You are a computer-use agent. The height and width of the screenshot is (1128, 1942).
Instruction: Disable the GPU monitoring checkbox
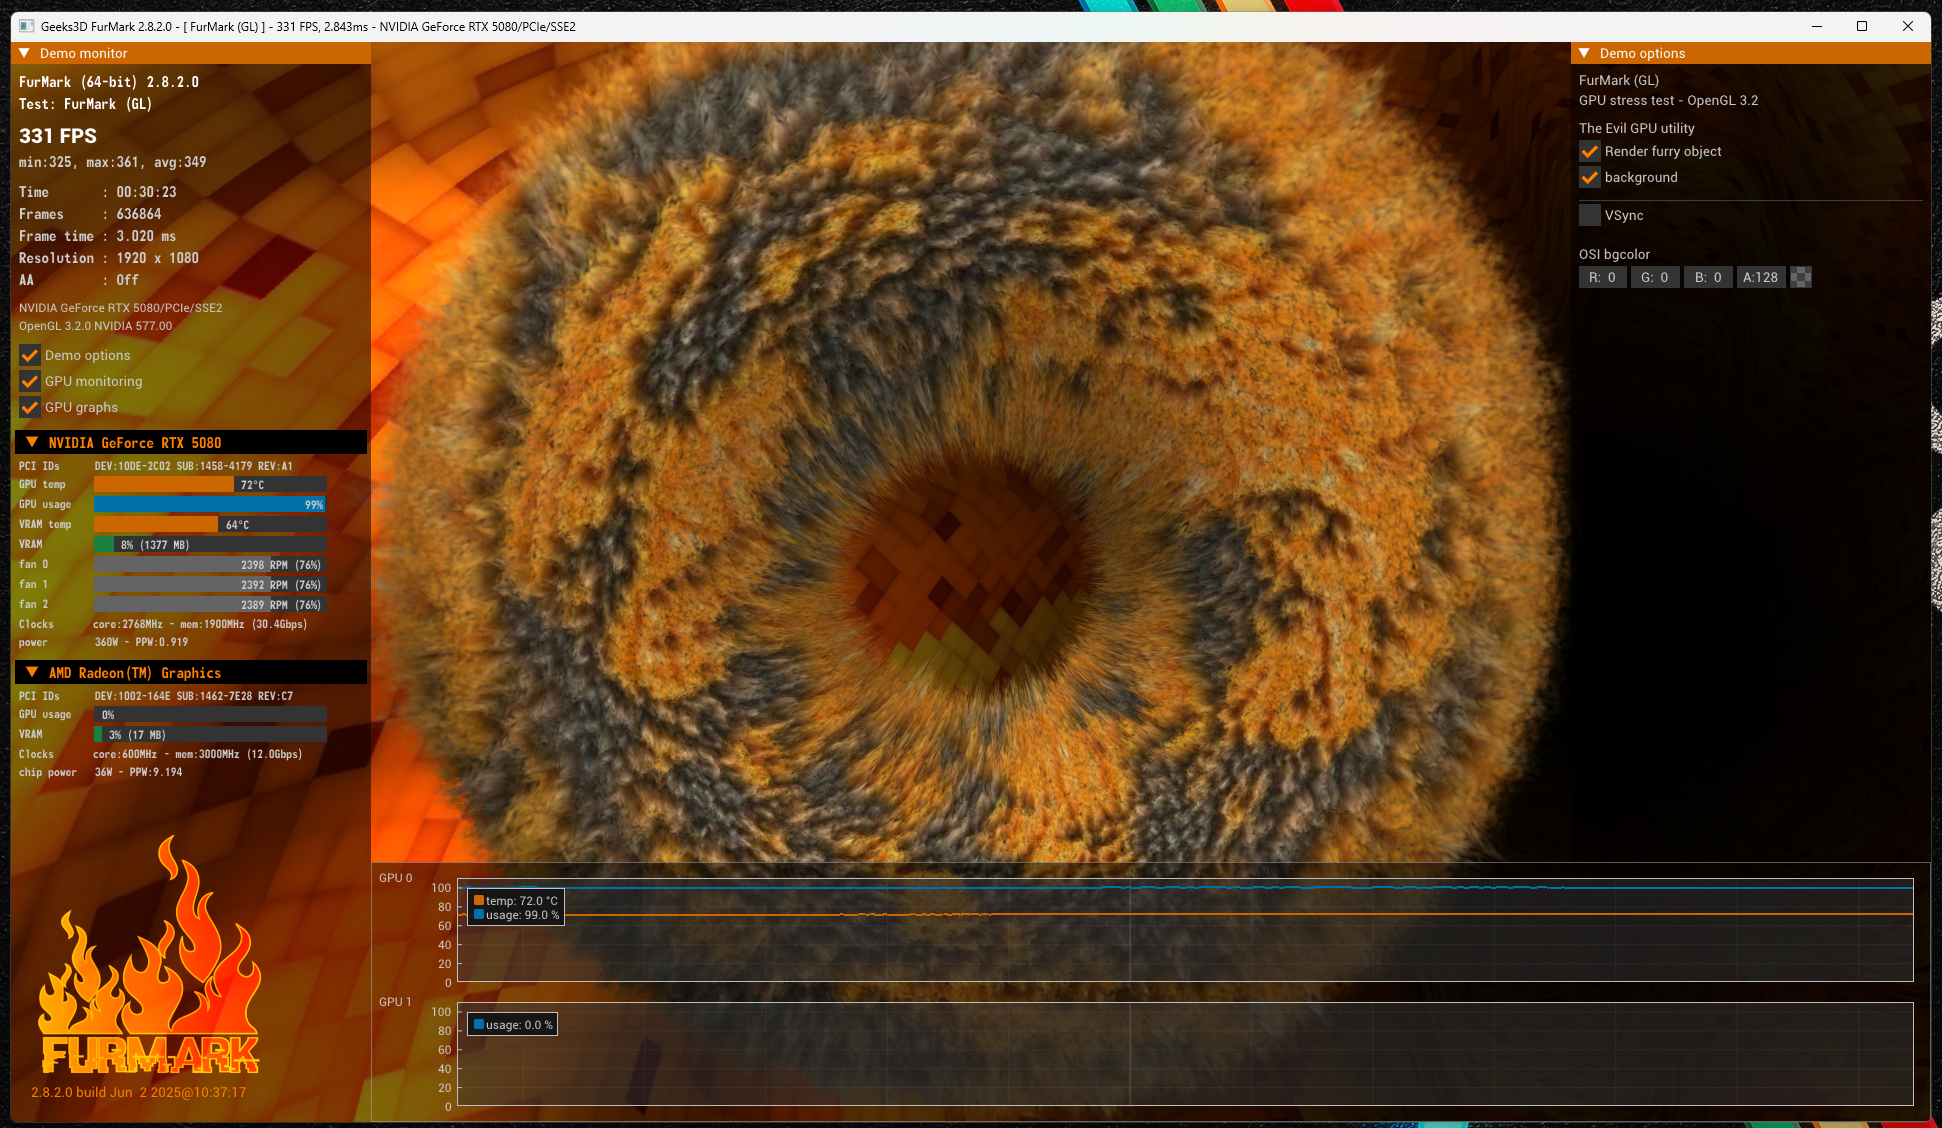pos(30,381)
